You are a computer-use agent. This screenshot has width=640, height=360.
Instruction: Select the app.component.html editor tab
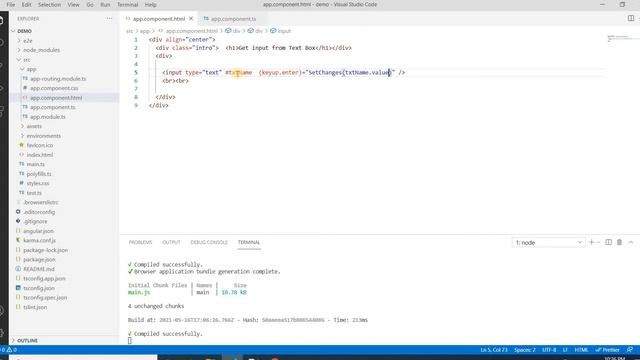pyautogui.click(x=158, y=19)
